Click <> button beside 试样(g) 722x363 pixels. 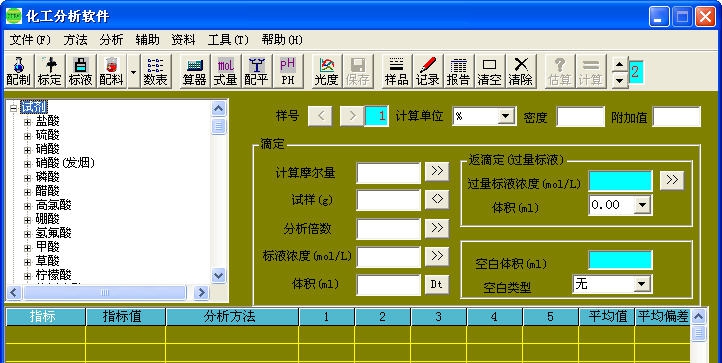(437, 199)
